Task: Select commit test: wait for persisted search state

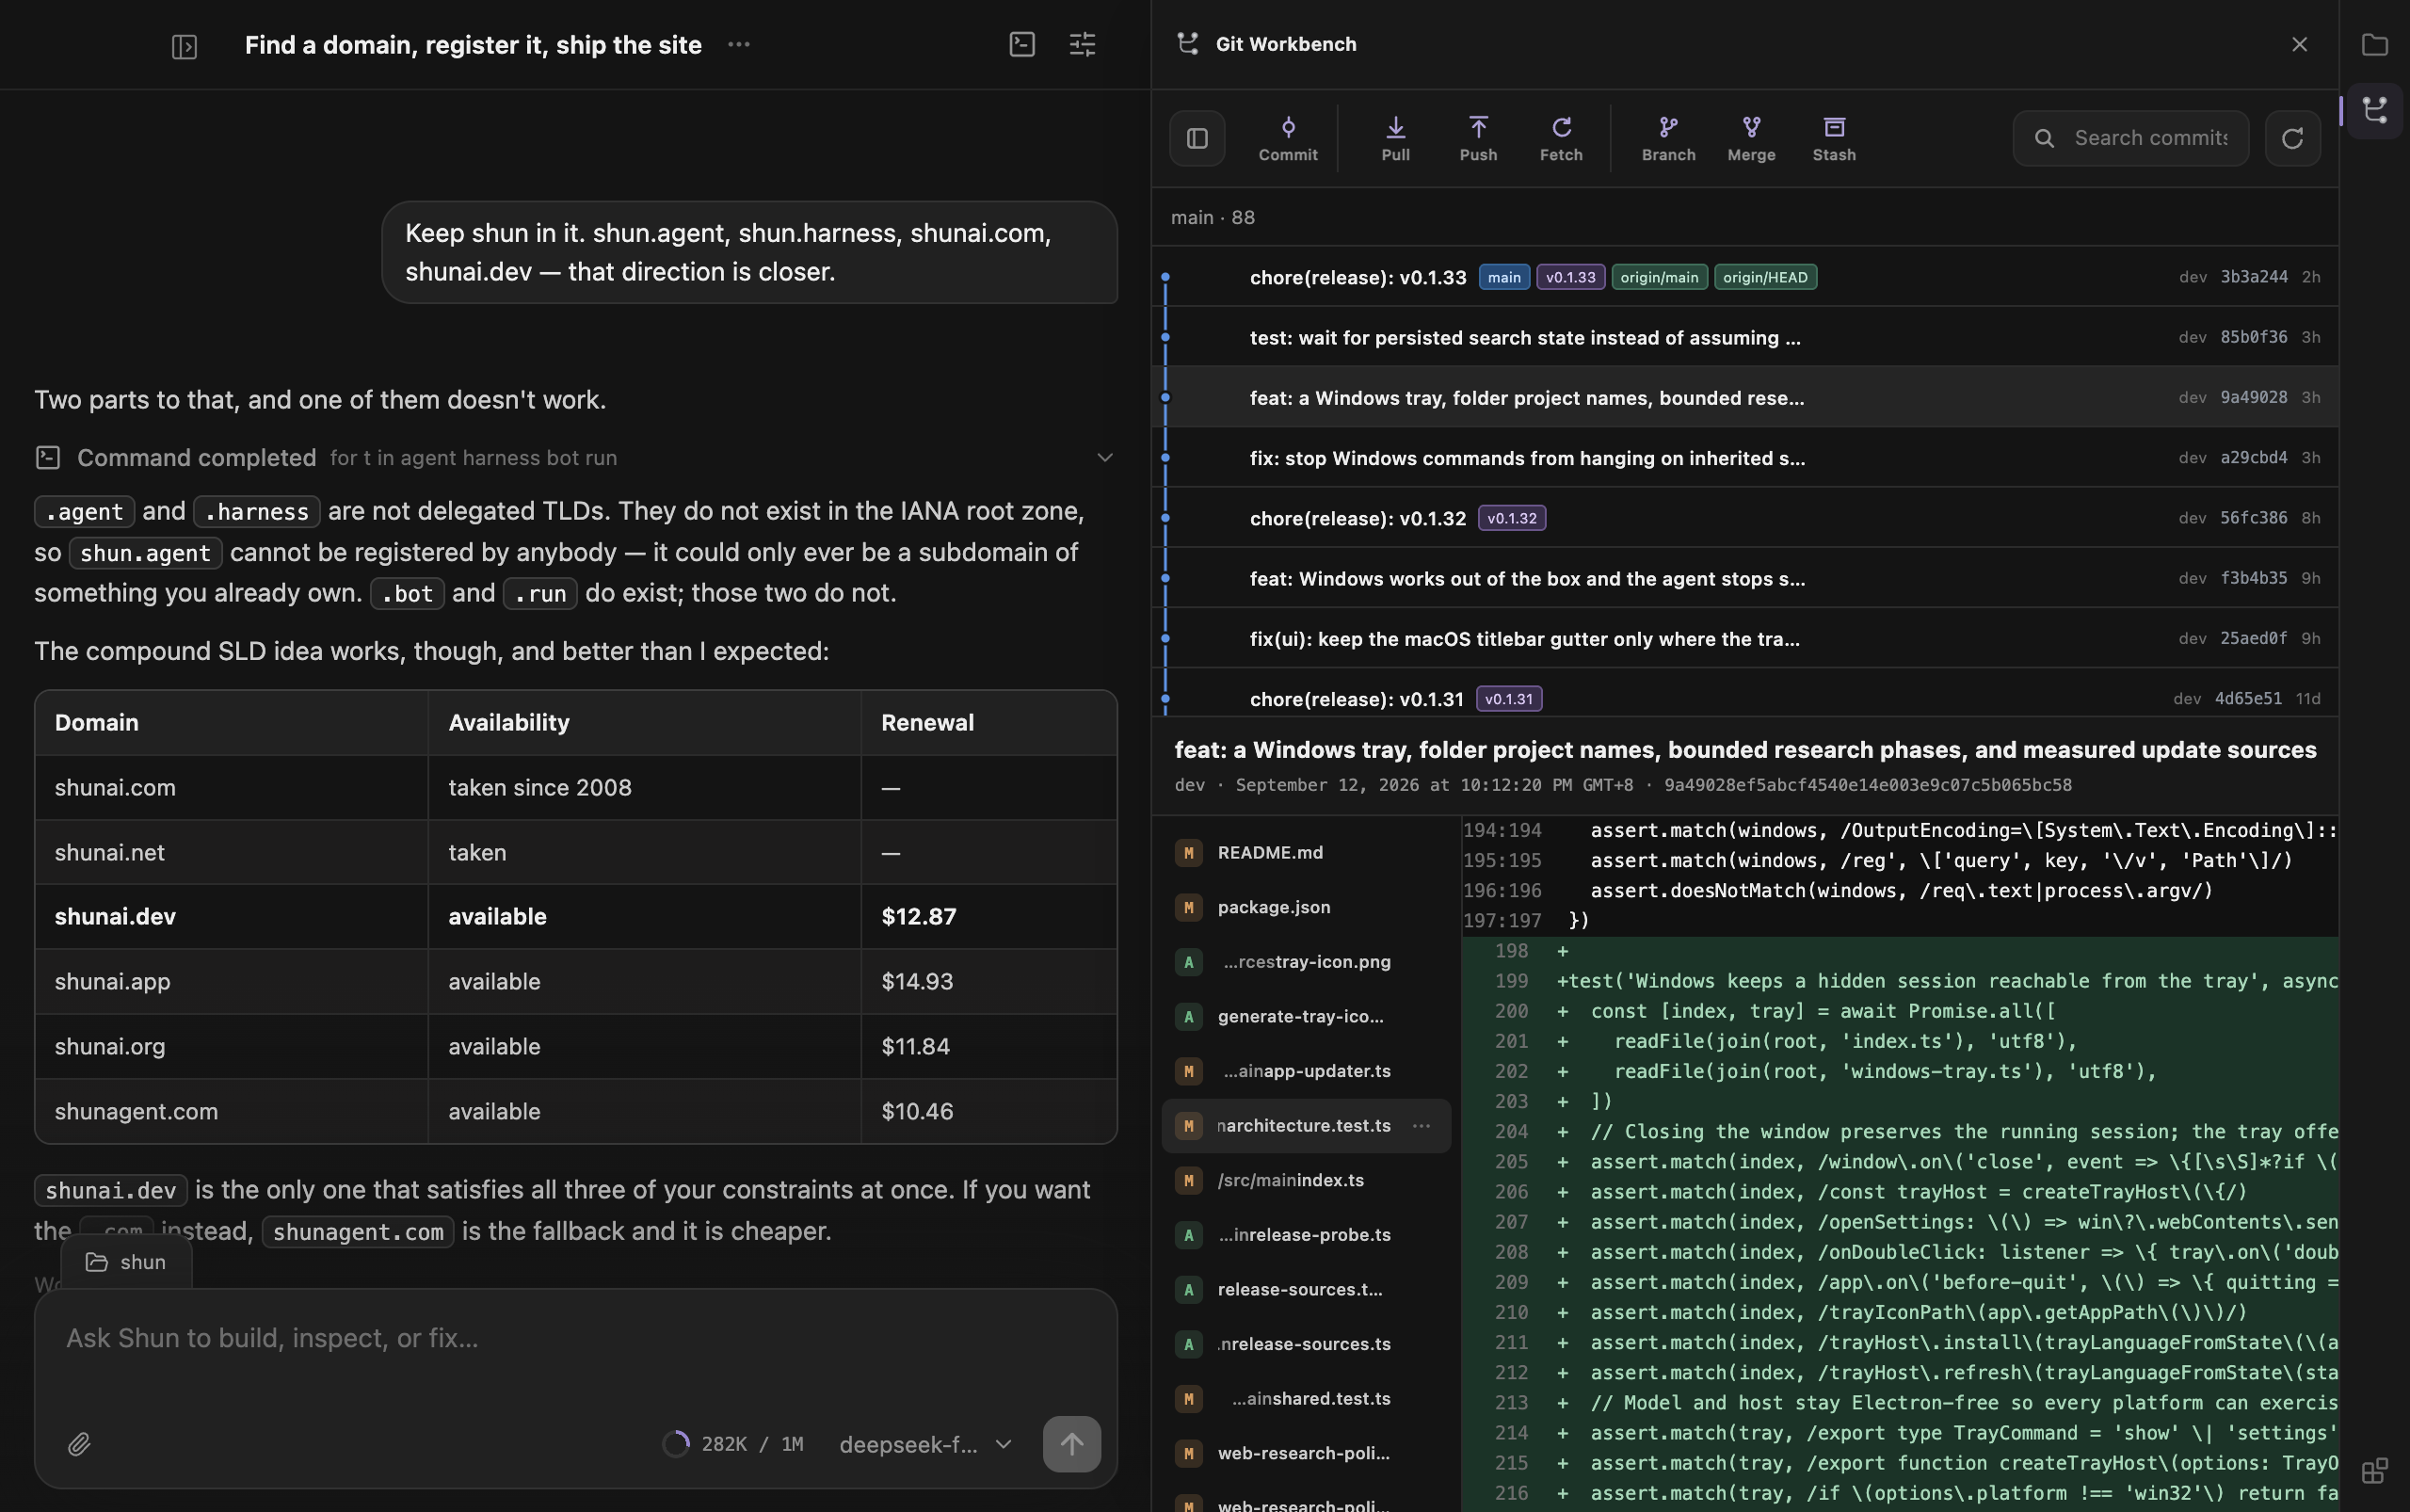Action: coord(1745,337)
